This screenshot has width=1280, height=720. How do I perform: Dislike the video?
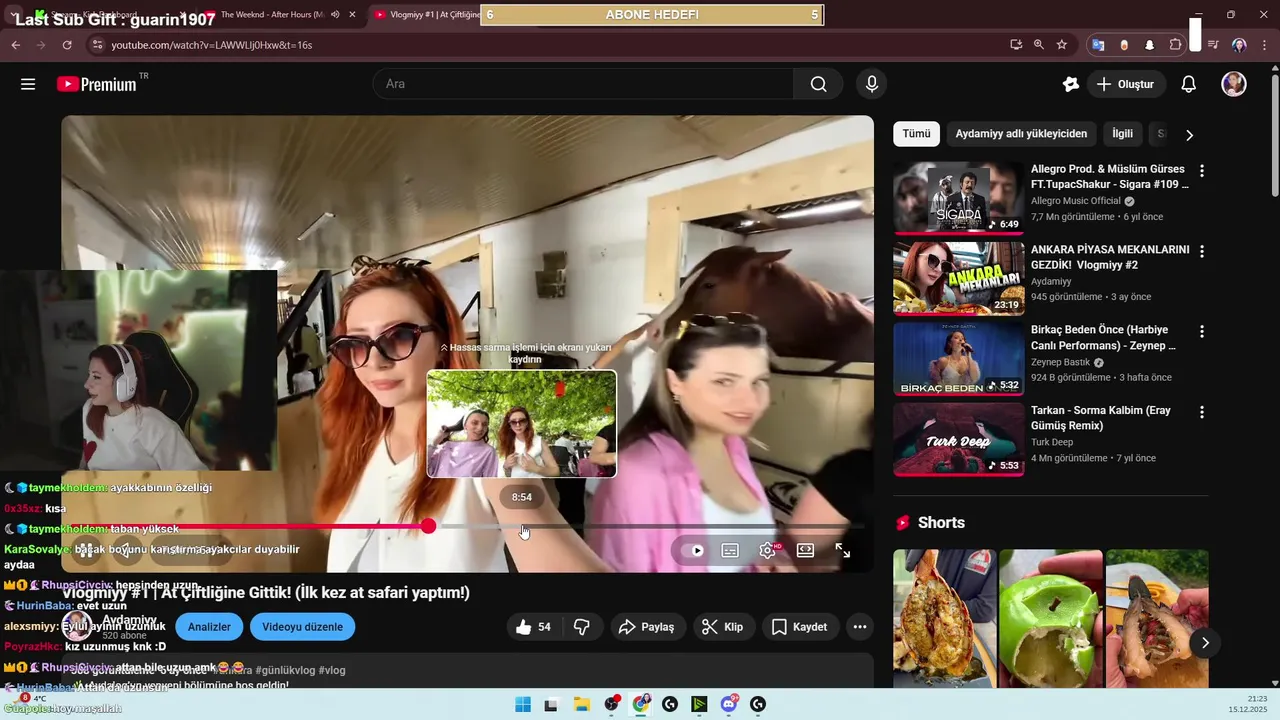point(581,627)
